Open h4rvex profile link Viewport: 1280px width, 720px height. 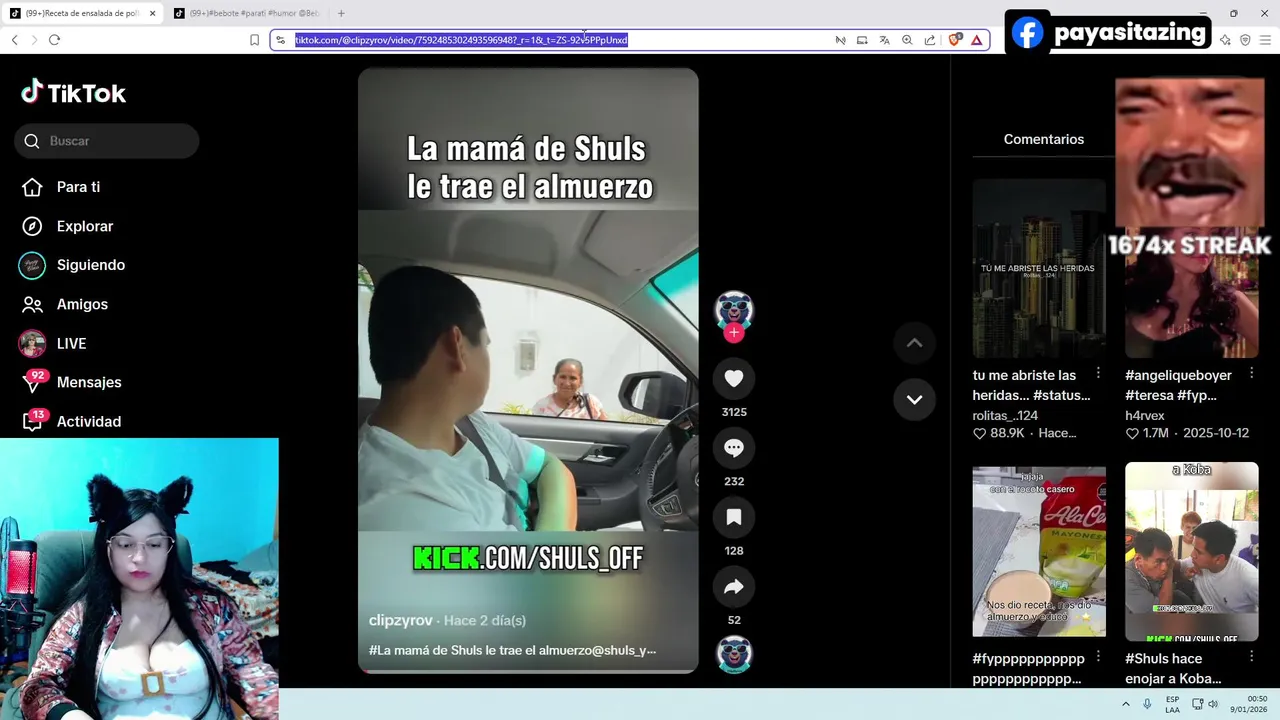pos(1145,415)
